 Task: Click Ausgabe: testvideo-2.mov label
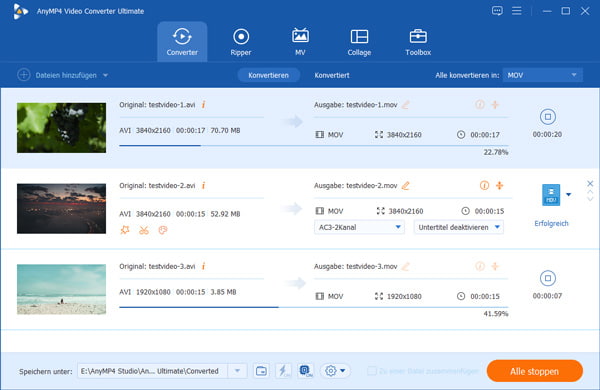355,186
